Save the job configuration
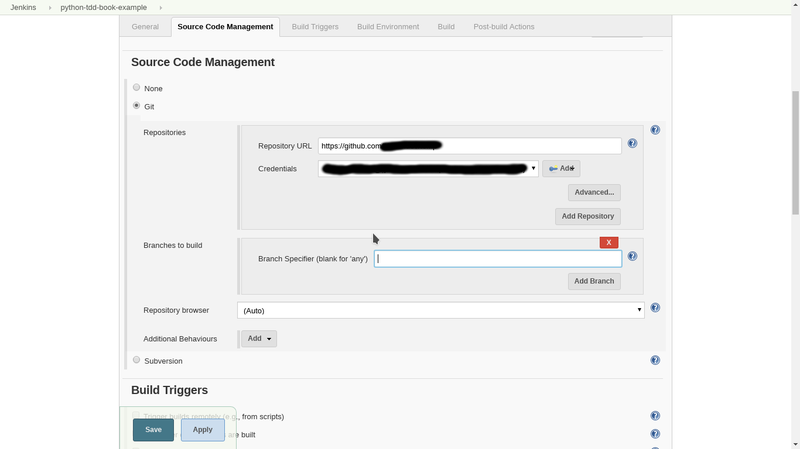800x449 pixels. pos(153,430)
